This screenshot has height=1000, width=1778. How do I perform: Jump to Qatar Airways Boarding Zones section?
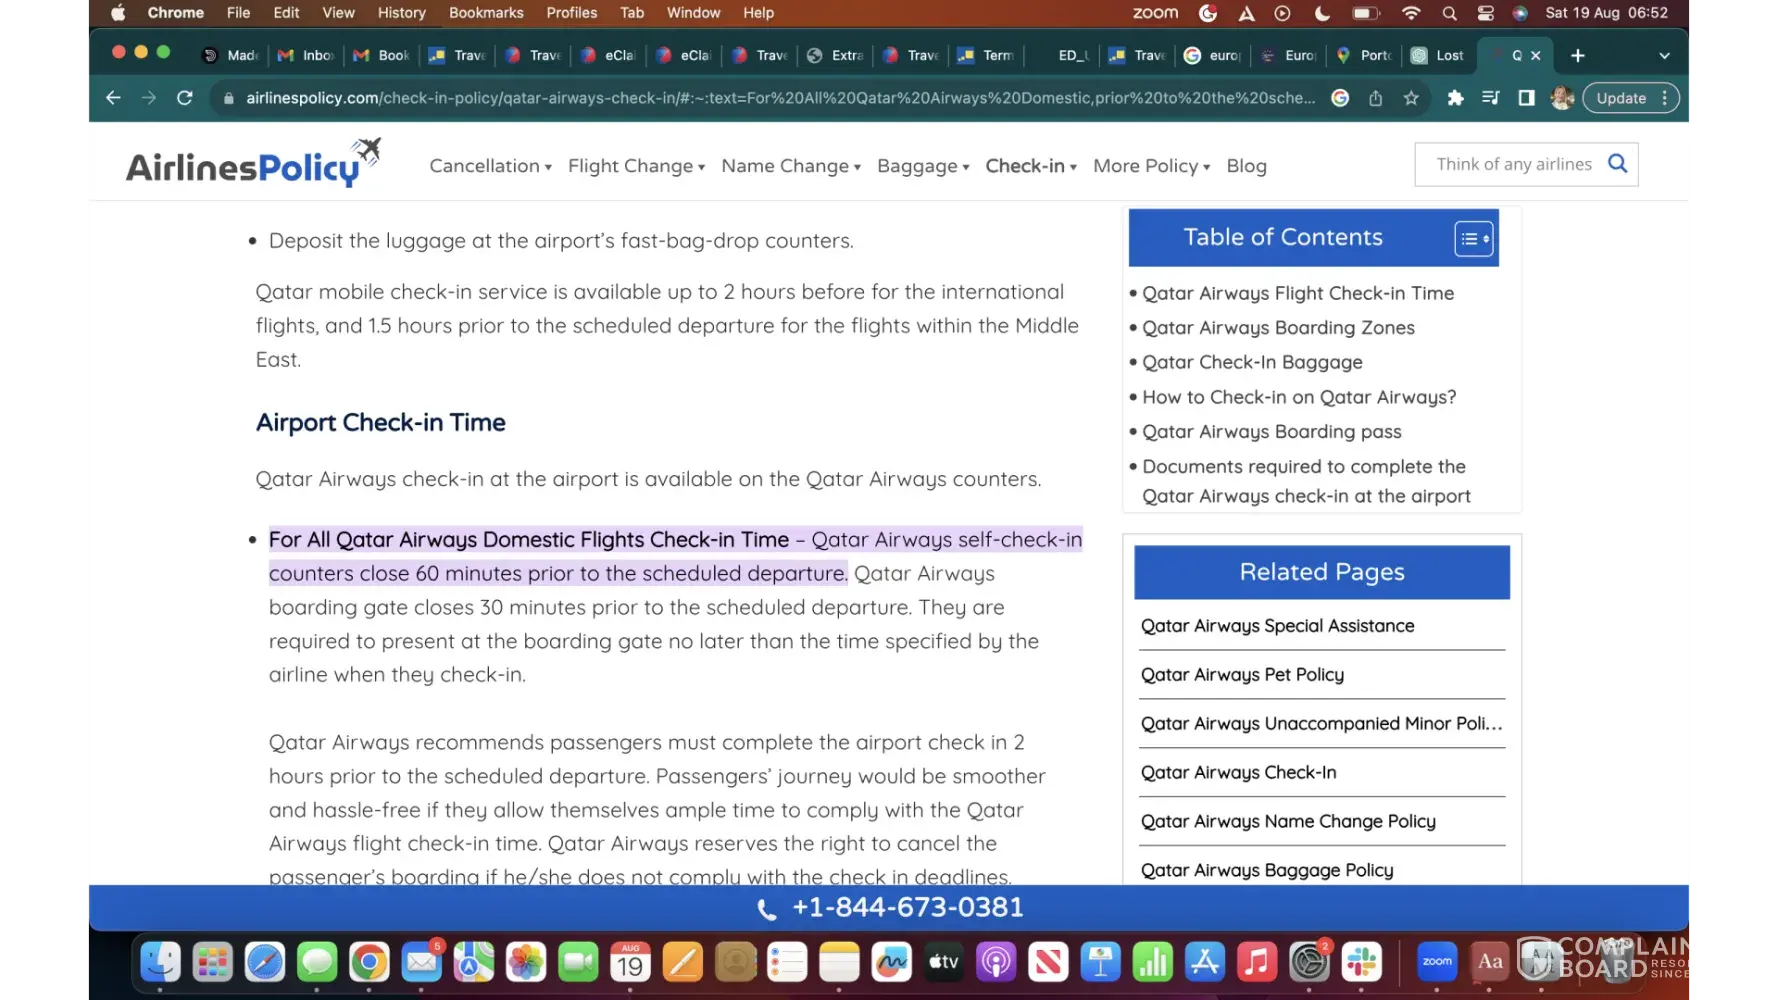[1278, 328]
